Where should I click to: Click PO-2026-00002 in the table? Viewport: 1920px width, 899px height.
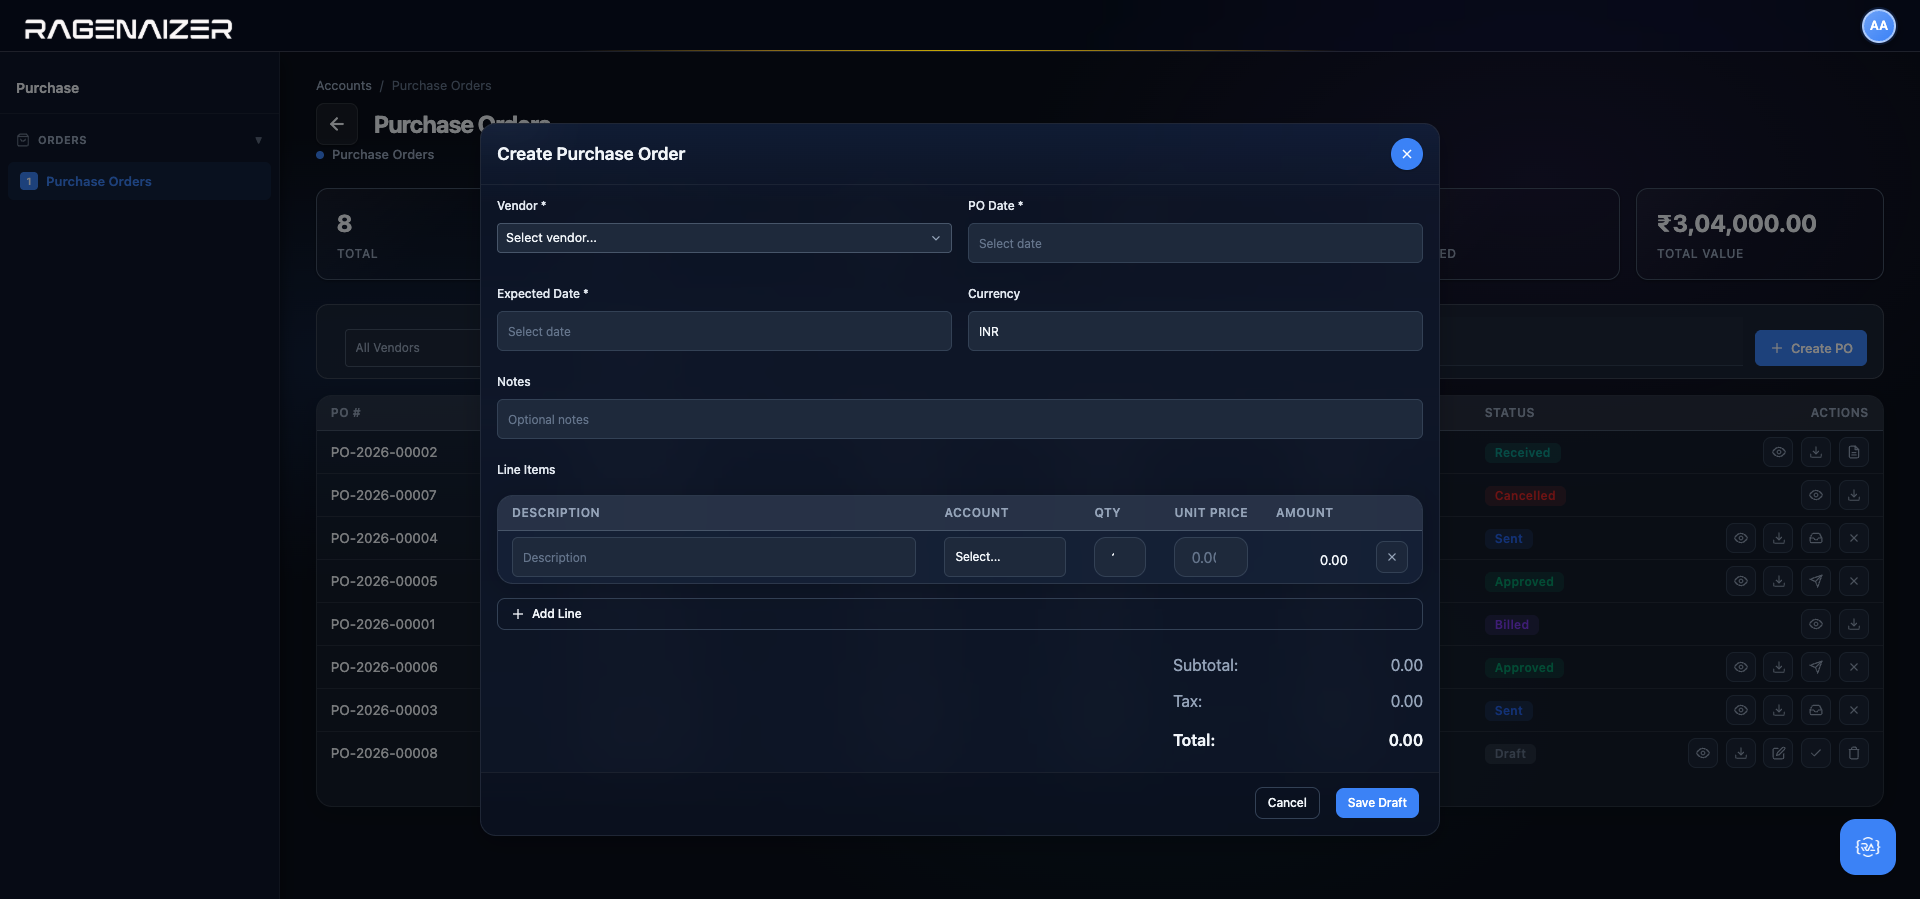click(384, 452)
